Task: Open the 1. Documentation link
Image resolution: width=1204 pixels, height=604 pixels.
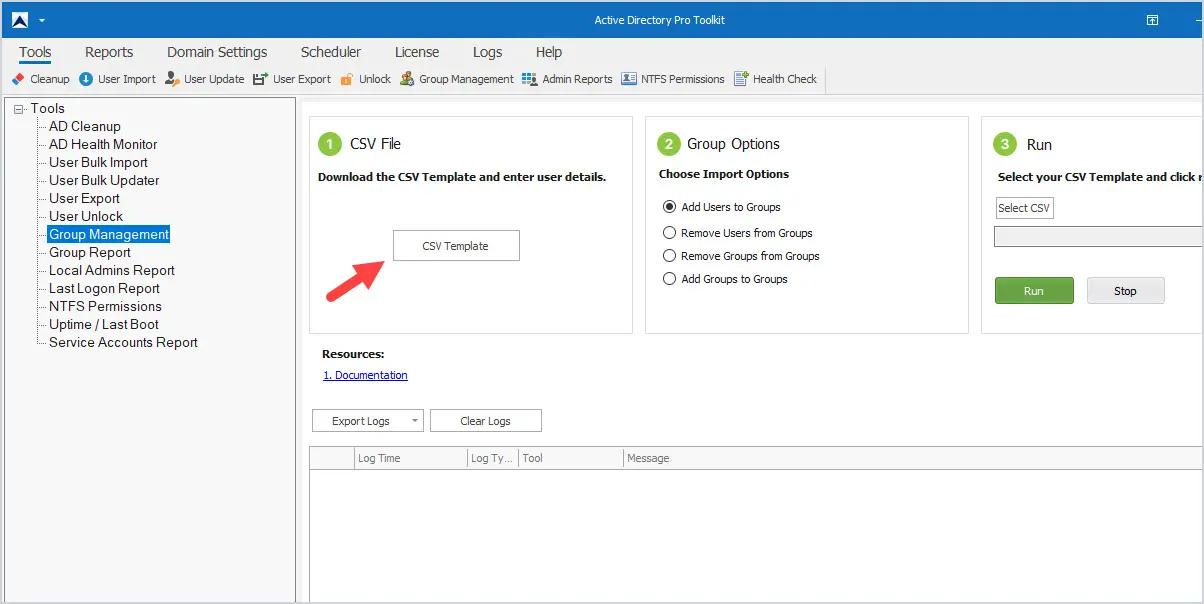Action: (x=365, y=375)
